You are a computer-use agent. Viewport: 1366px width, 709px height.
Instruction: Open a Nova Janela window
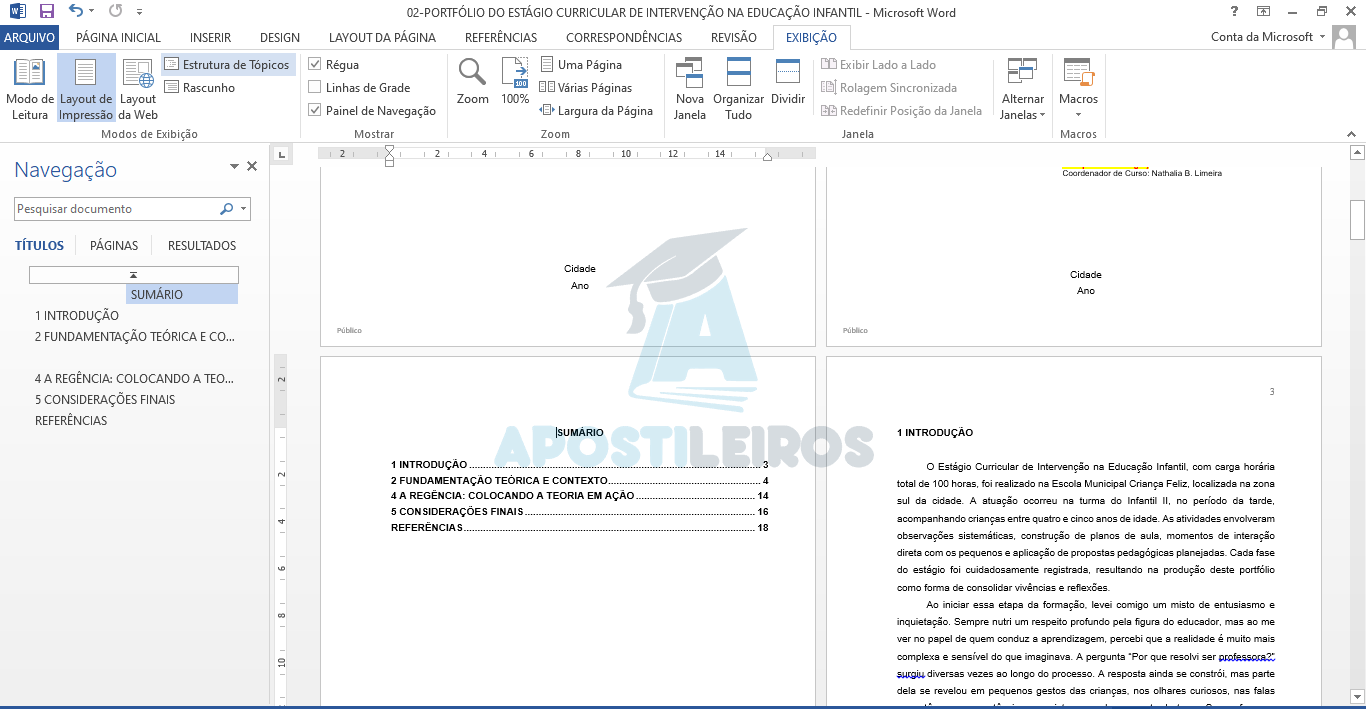(689, 88)
